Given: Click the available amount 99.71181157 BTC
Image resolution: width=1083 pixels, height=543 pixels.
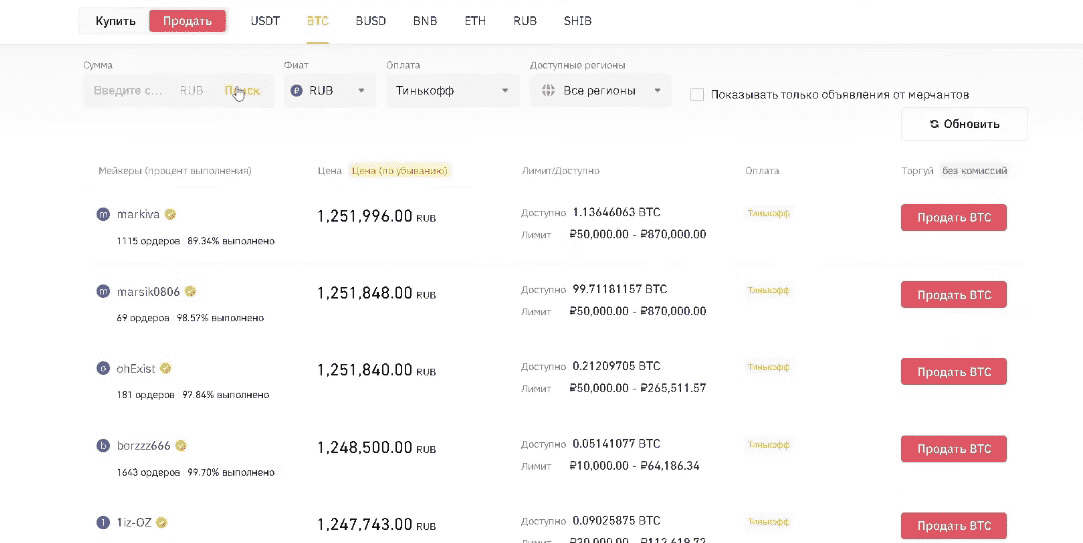Looking at the screenshot, I should click(x=620, y=289).
